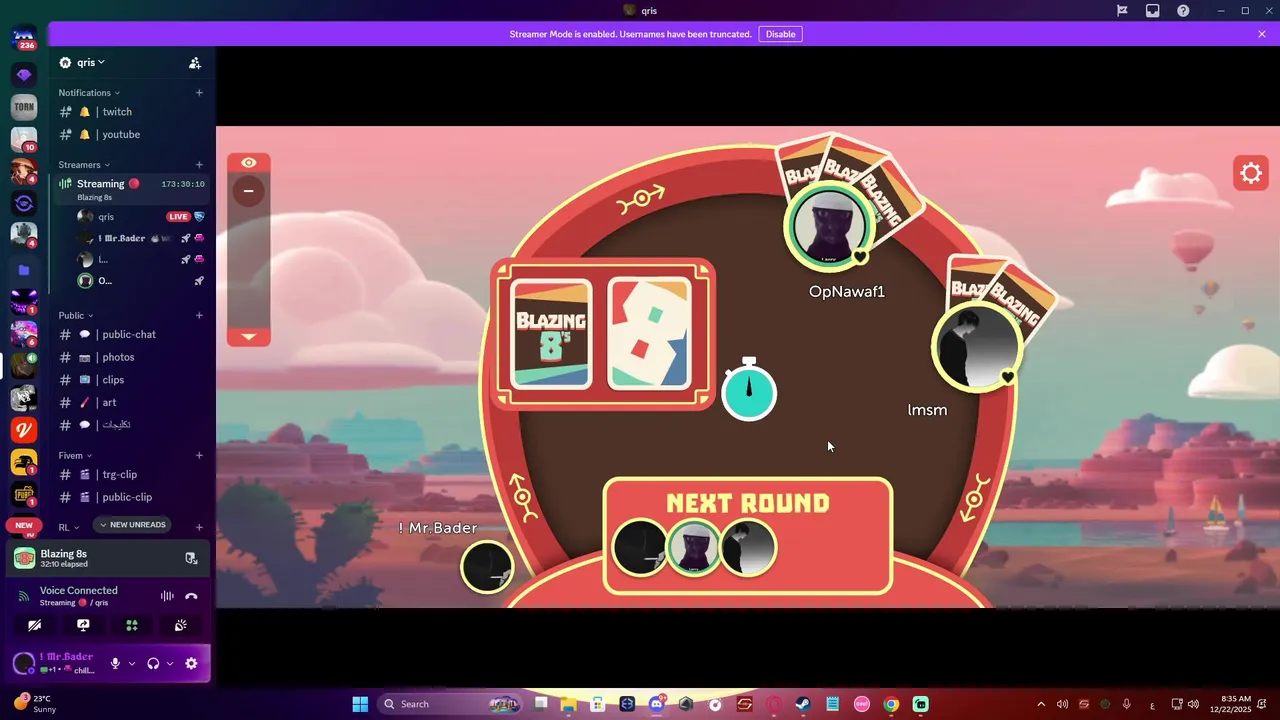Viewport: 1280px width, 720px height.
Task: Open the server folder icon in the server list
Action: 24,270
